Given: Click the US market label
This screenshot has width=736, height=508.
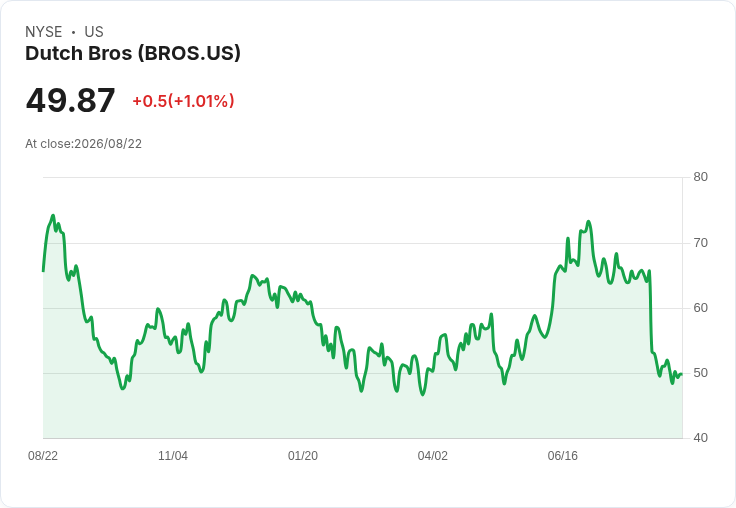Looking at the screenshot, I should pyautogui.click(x=94, y=32).
